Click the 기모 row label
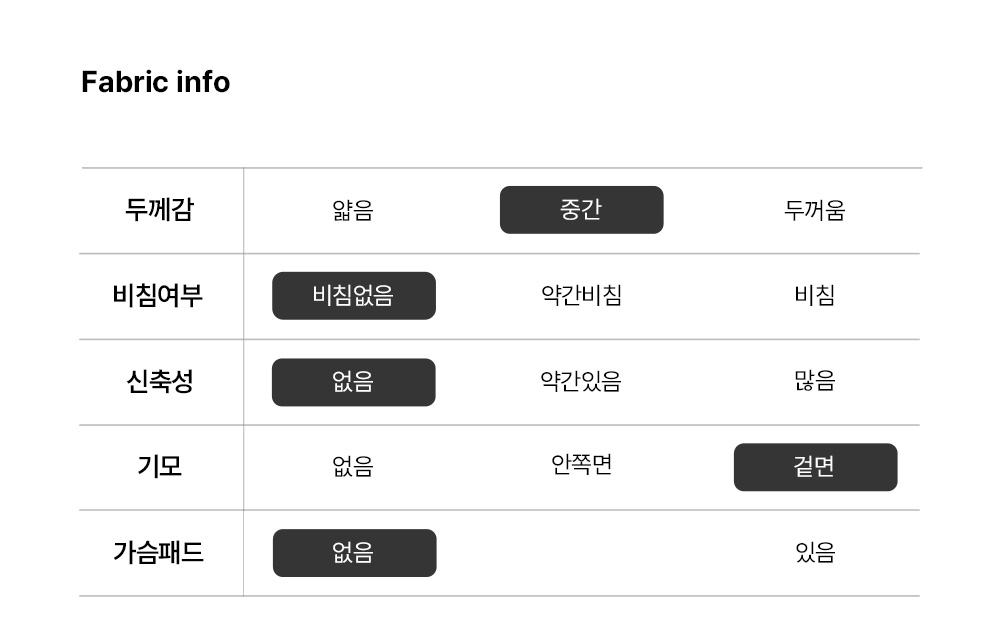The height and width of the screenshot is (628, 1000). tap(159, 467)
